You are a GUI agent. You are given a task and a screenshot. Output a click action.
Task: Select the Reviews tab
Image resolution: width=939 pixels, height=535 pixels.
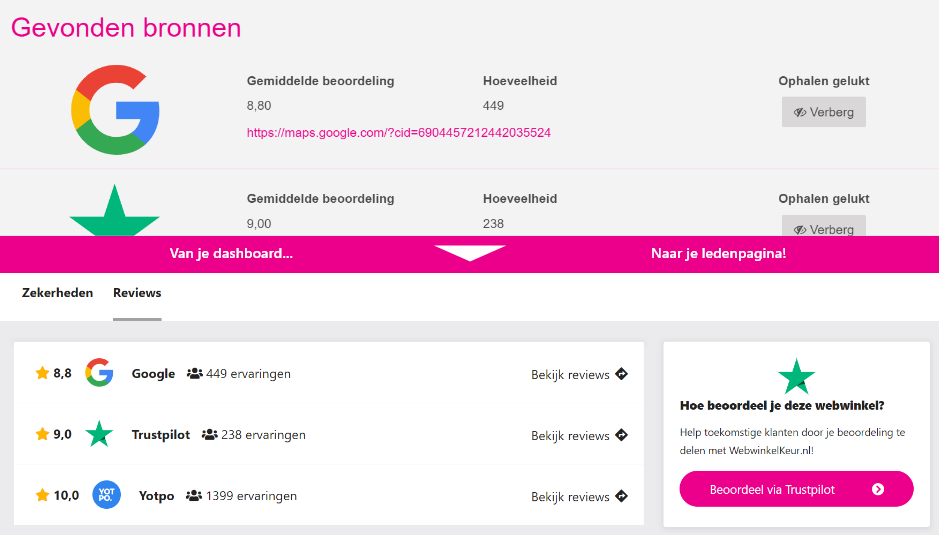(x=137, y=293)
